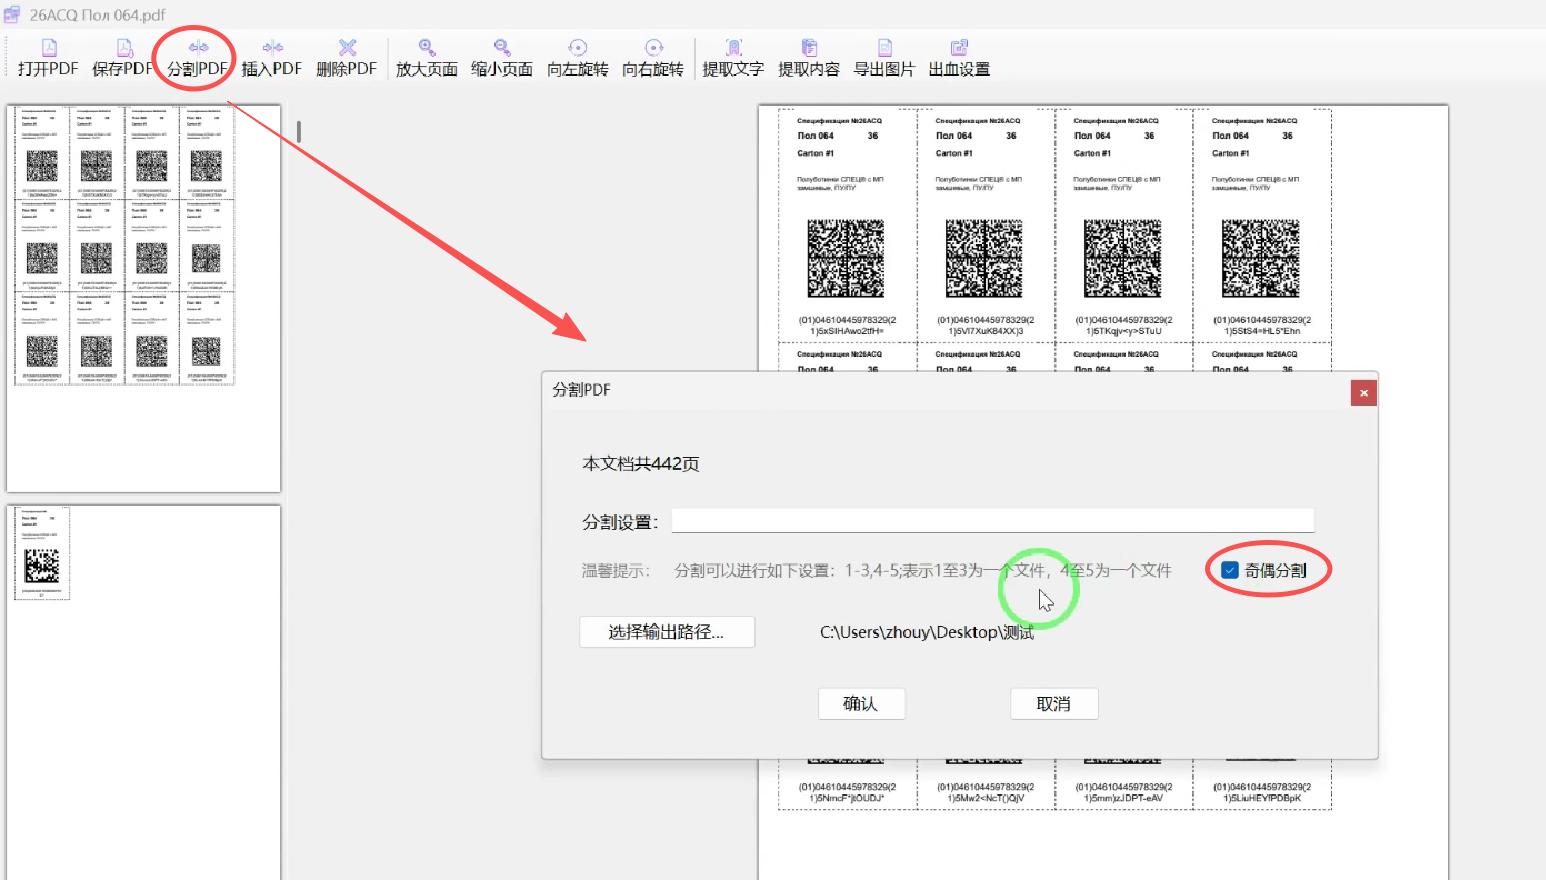The width and height of the screenshot is (1546, 880).
Task: Click the 选择输出路径 output path button
Action: pyautogui.click(x=667, y=632)
